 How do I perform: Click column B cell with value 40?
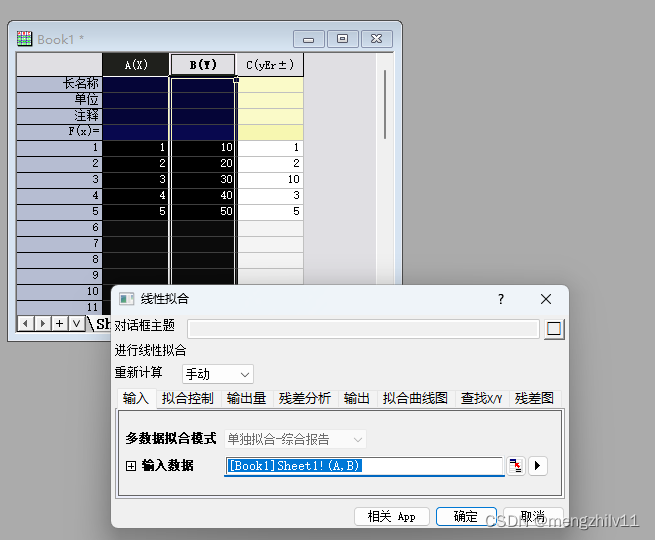203,195
